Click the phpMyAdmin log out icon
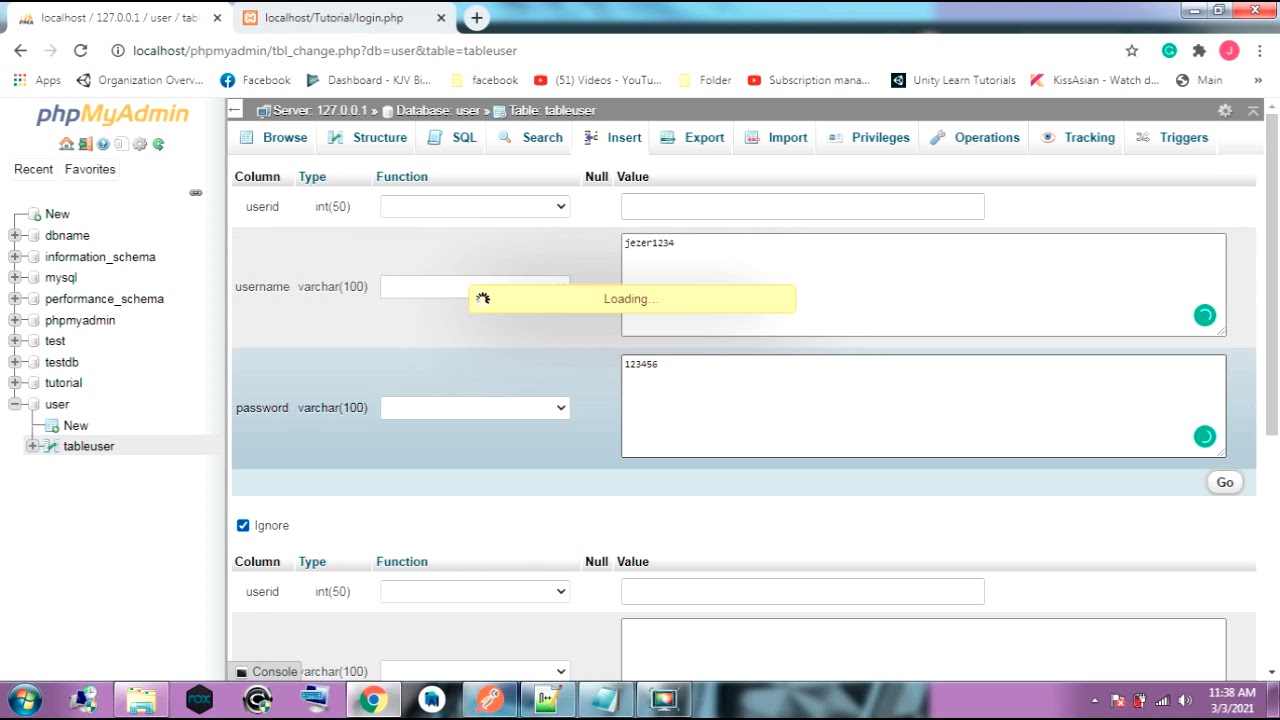Image resolution: width=1280 pixels, height=720 pixels. (85, 144)
